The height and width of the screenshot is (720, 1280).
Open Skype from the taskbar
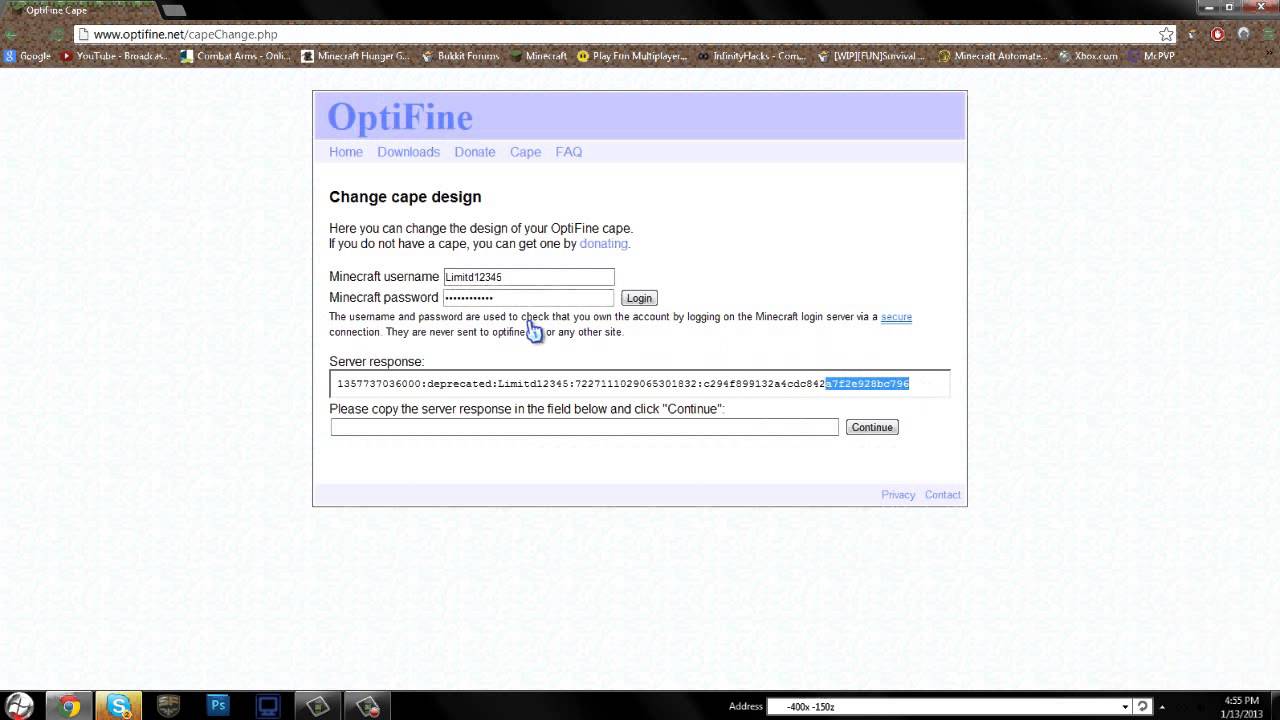[119, 706]
